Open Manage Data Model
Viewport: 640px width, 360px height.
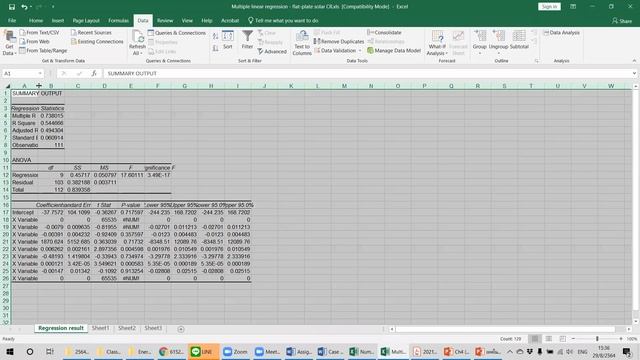[394, 50]
